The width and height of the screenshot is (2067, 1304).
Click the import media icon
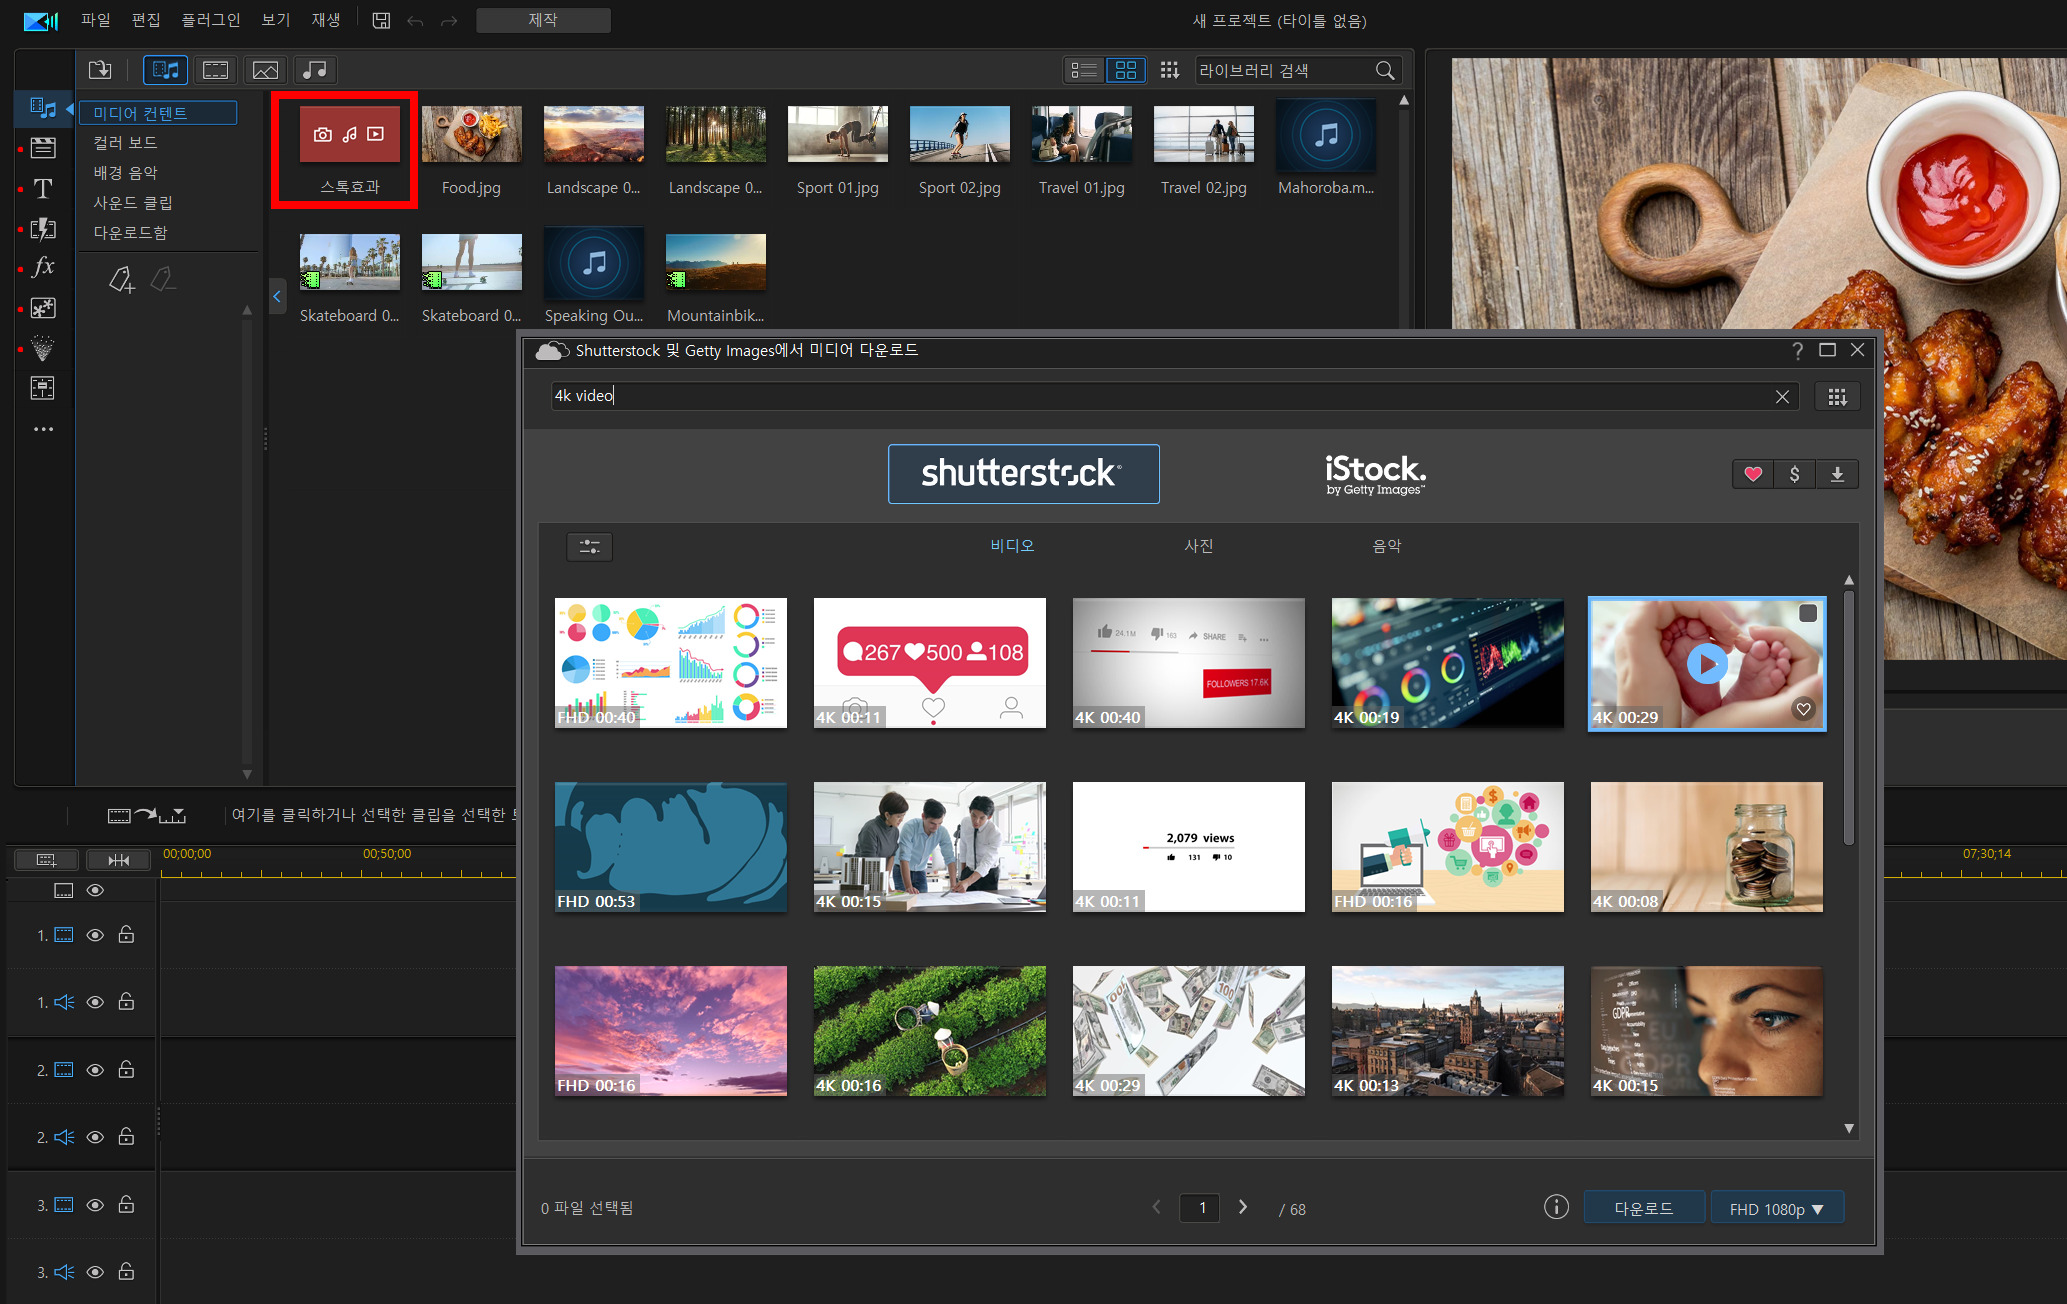tap(100, 70)
